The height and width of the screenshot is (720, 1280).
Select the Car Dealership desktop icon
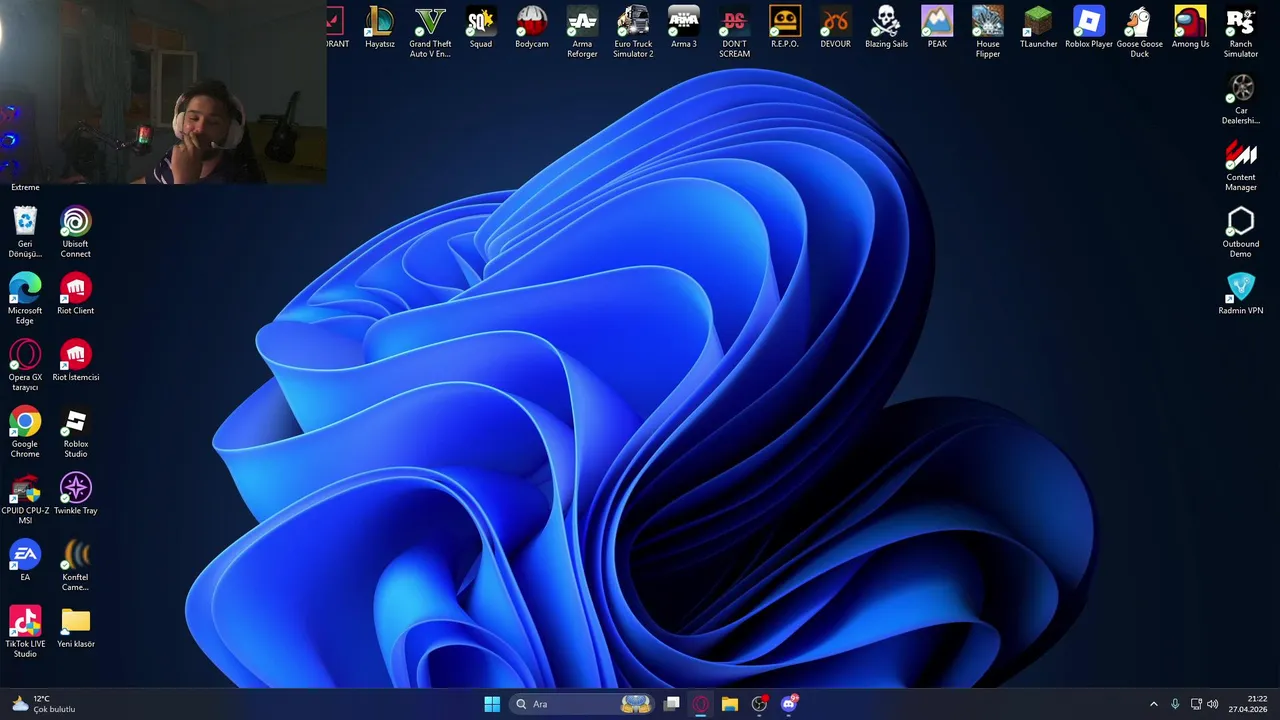1240,99
